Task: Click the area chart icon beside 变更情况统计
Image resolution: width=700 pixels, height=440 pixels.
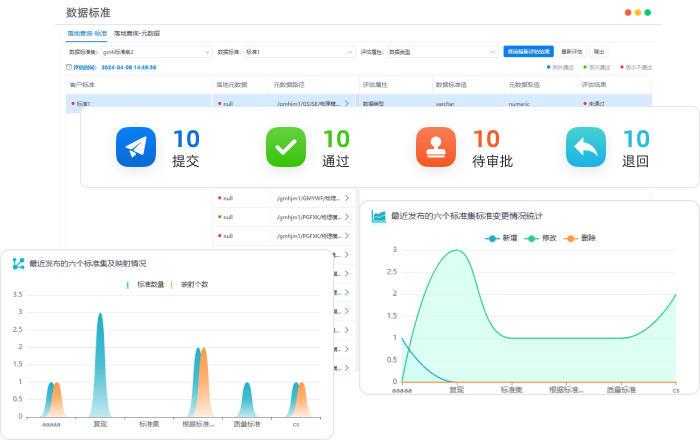Action: click(x=379, y=216)
